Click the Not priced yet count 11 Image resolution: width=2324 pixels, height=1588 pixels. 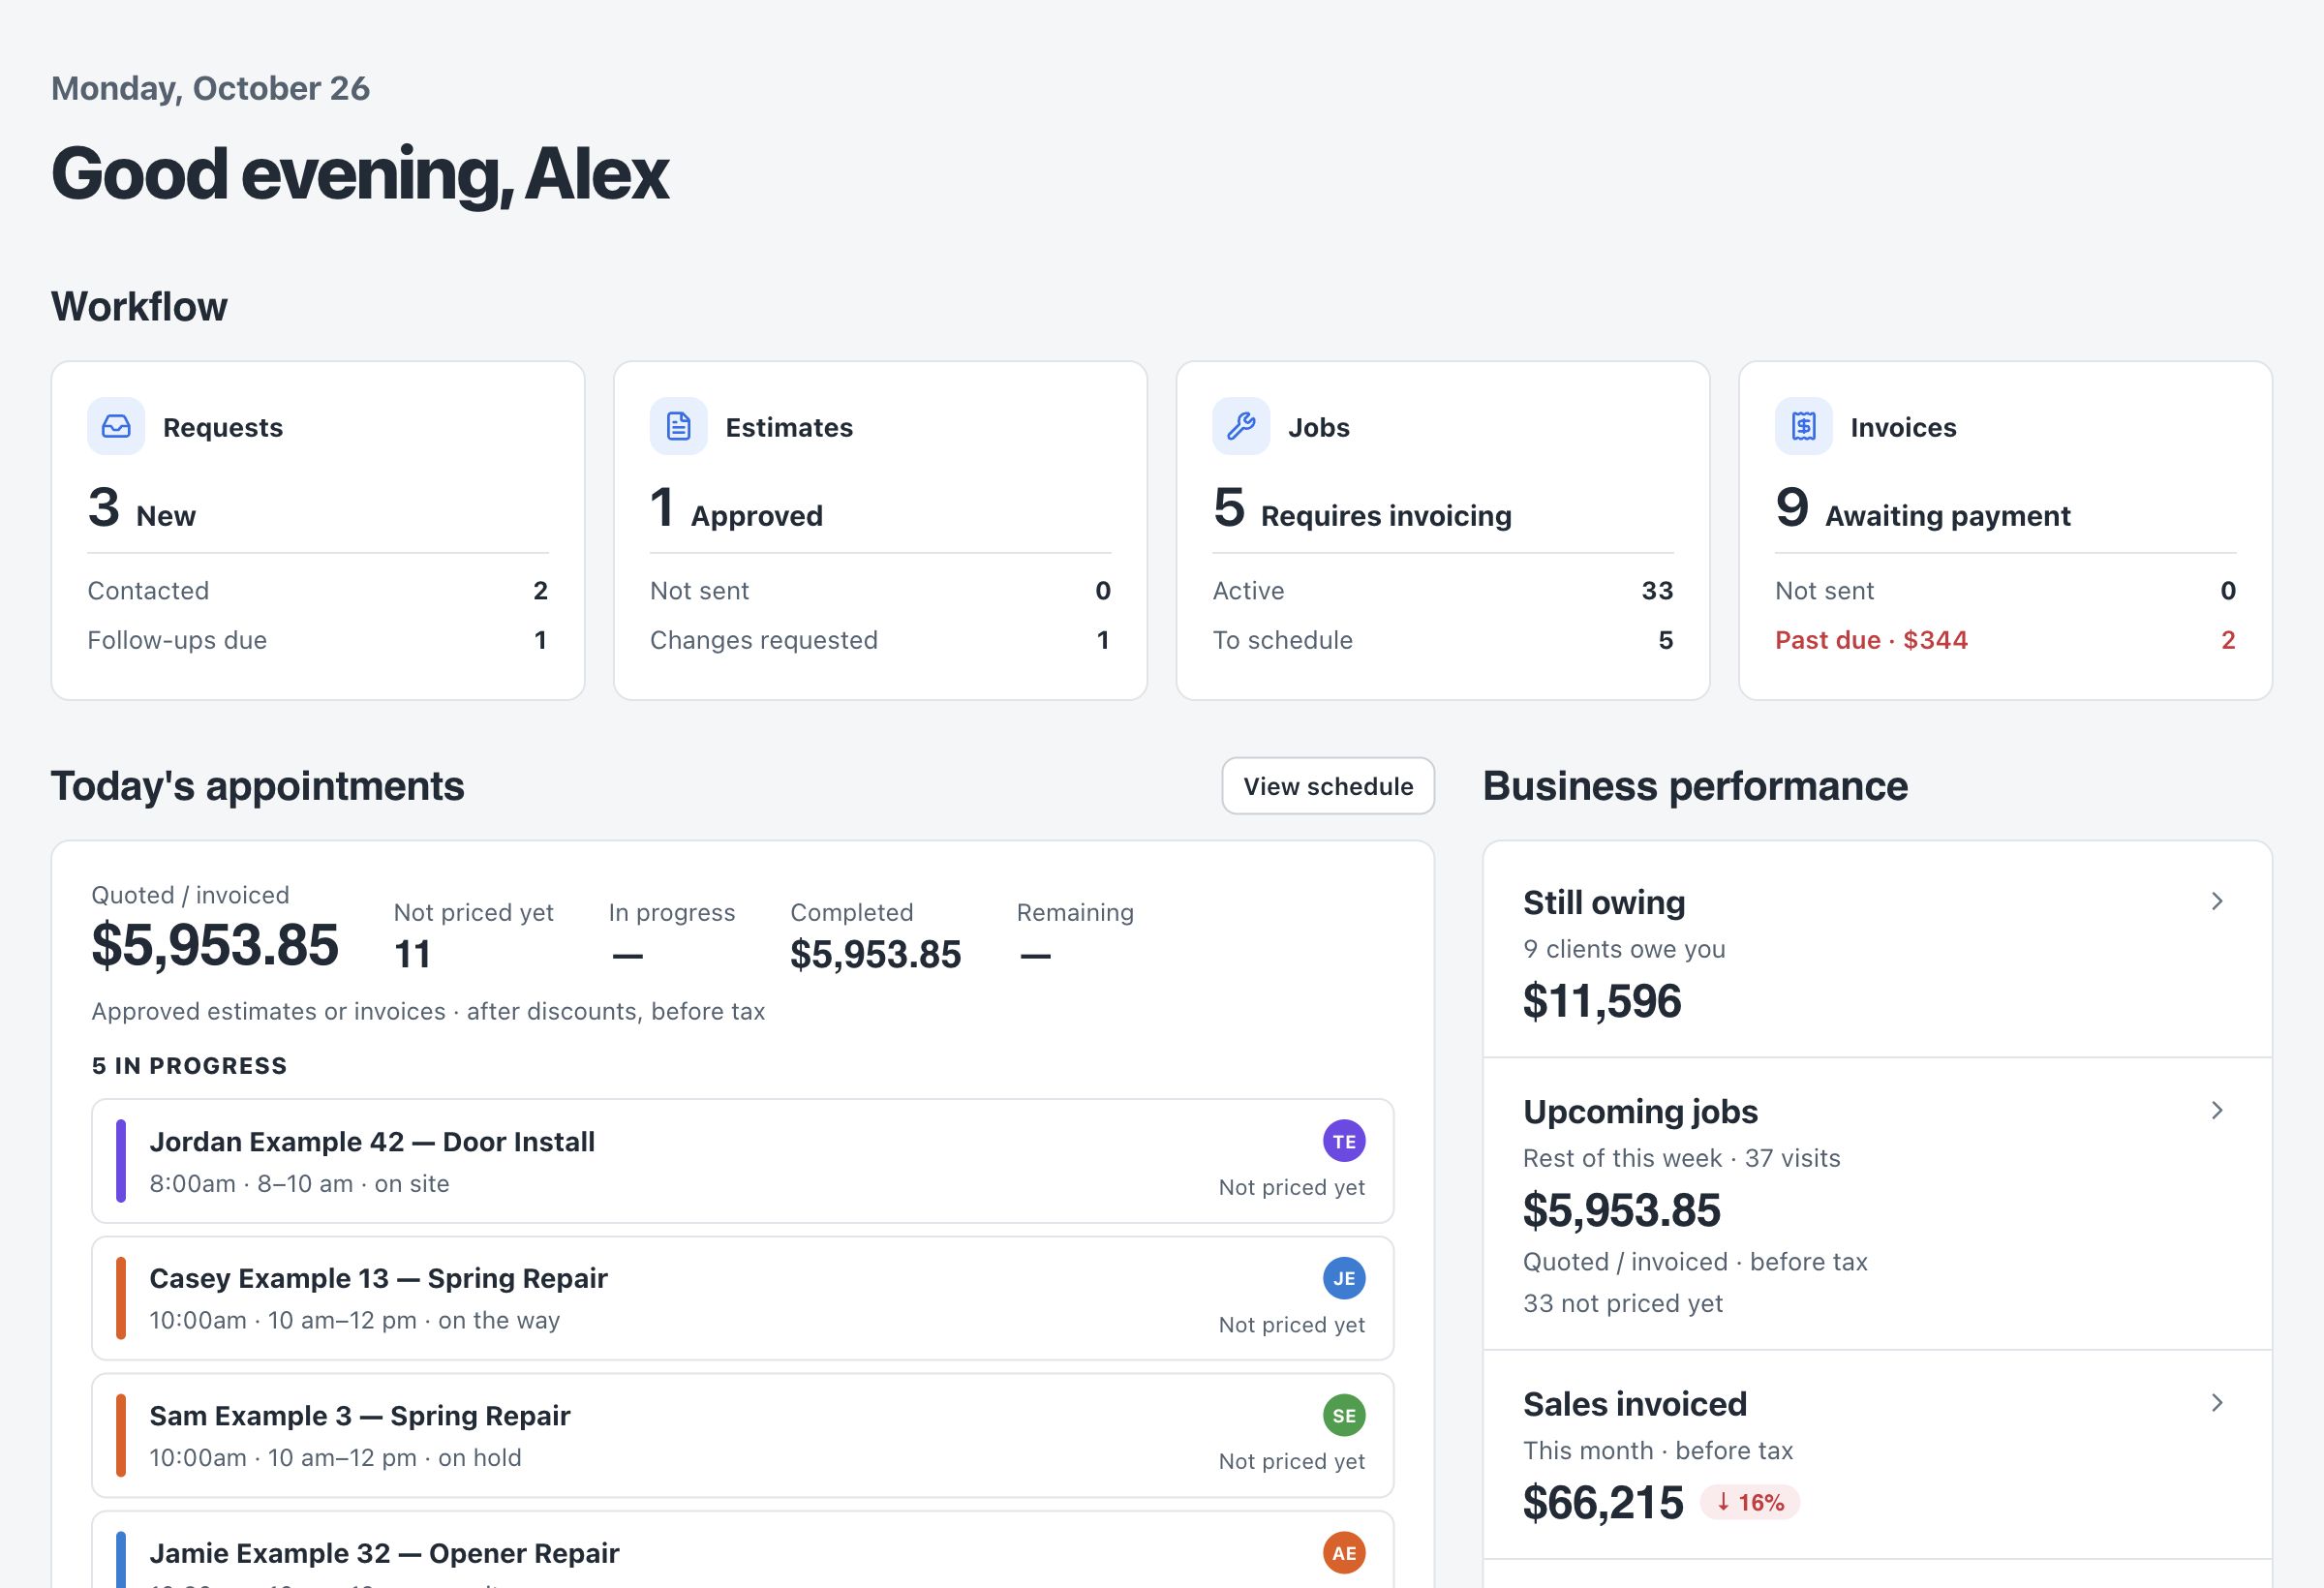(x=412, y=954)
